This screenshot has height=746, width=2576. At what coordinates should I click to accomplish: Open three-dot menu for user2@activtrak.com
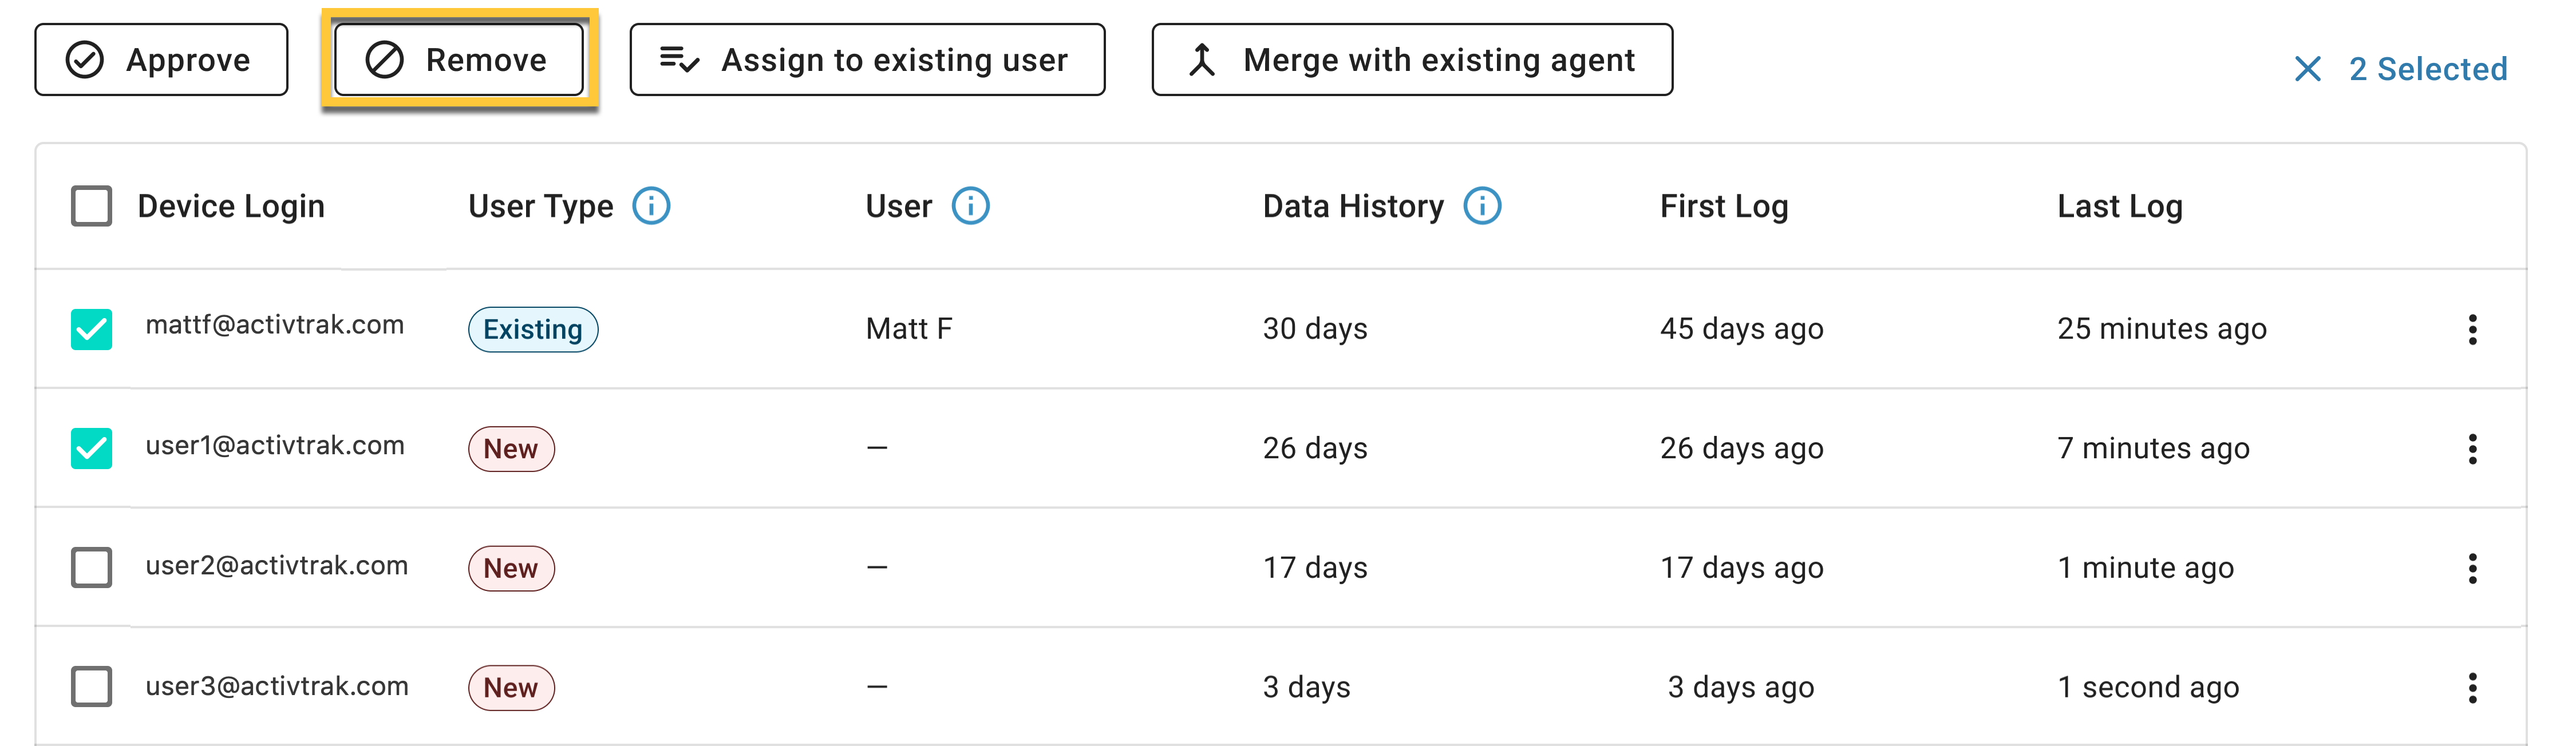point(2472,568)
